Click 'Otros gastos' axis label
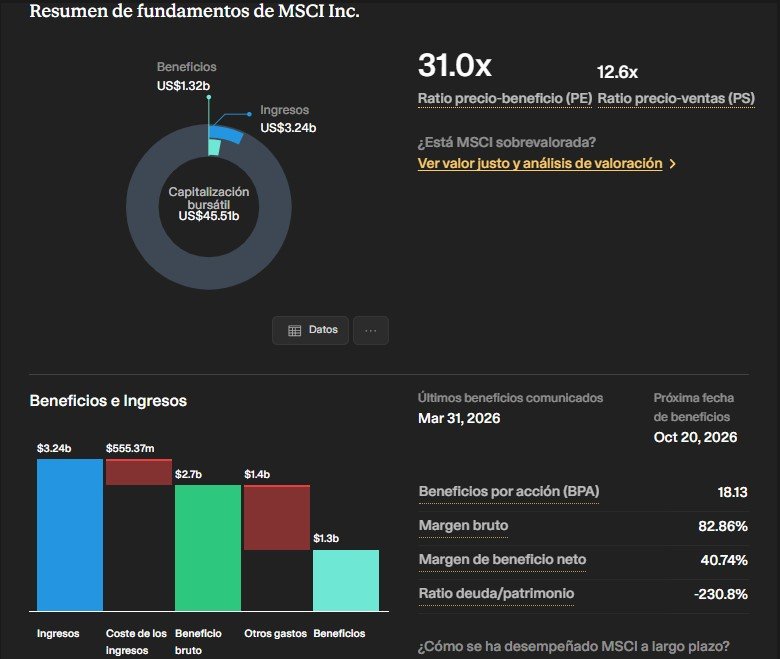The image size is (780, 659). pyautogui.click(x=276, y=634)
